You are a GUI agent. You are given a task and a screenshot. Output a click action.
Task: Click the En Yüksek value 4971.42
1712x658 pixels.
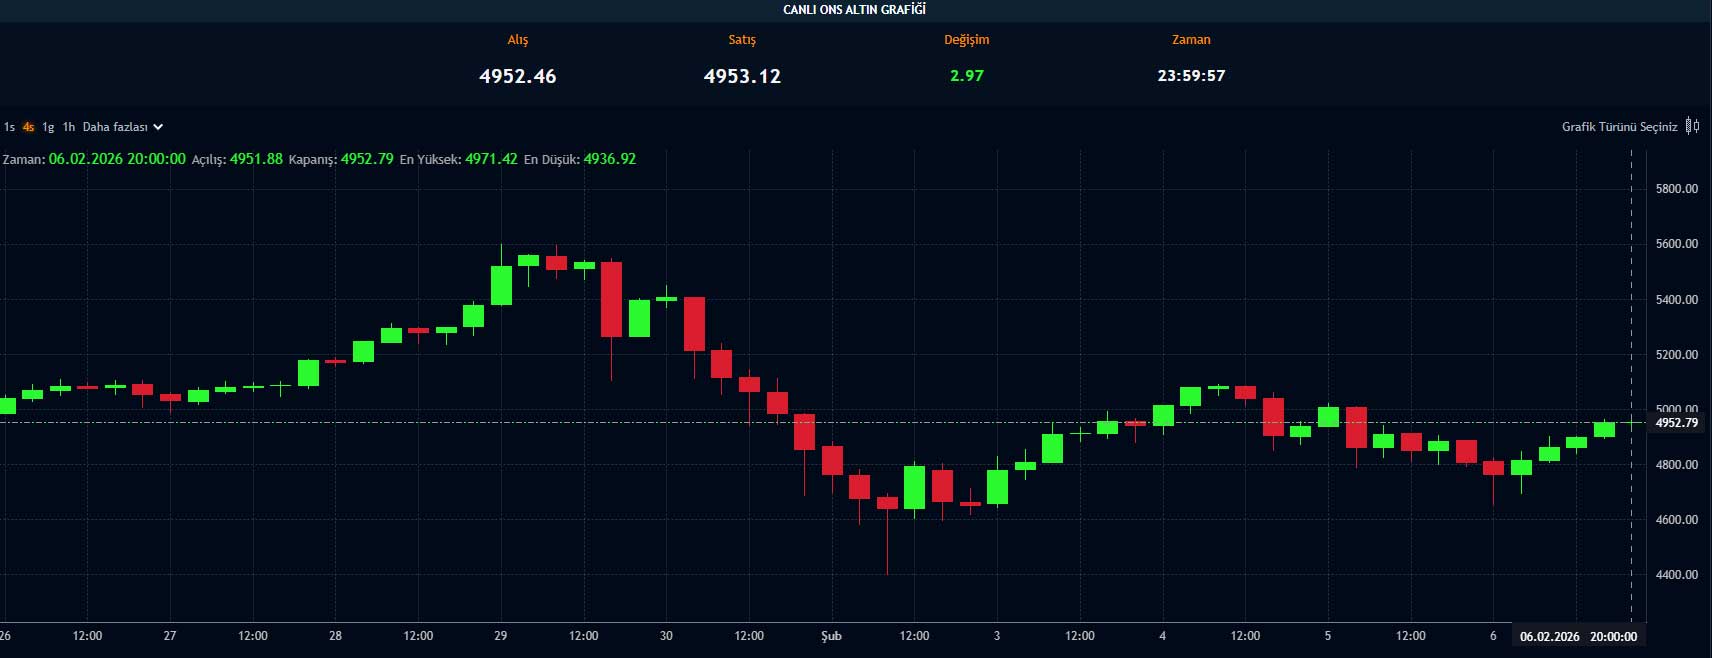(491, 159)
